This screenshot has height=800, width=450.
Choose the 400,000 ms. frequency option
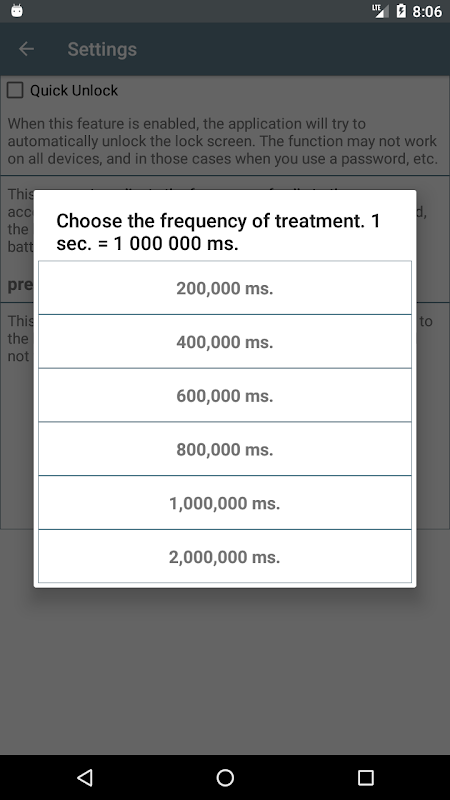(x=225, y=341)
